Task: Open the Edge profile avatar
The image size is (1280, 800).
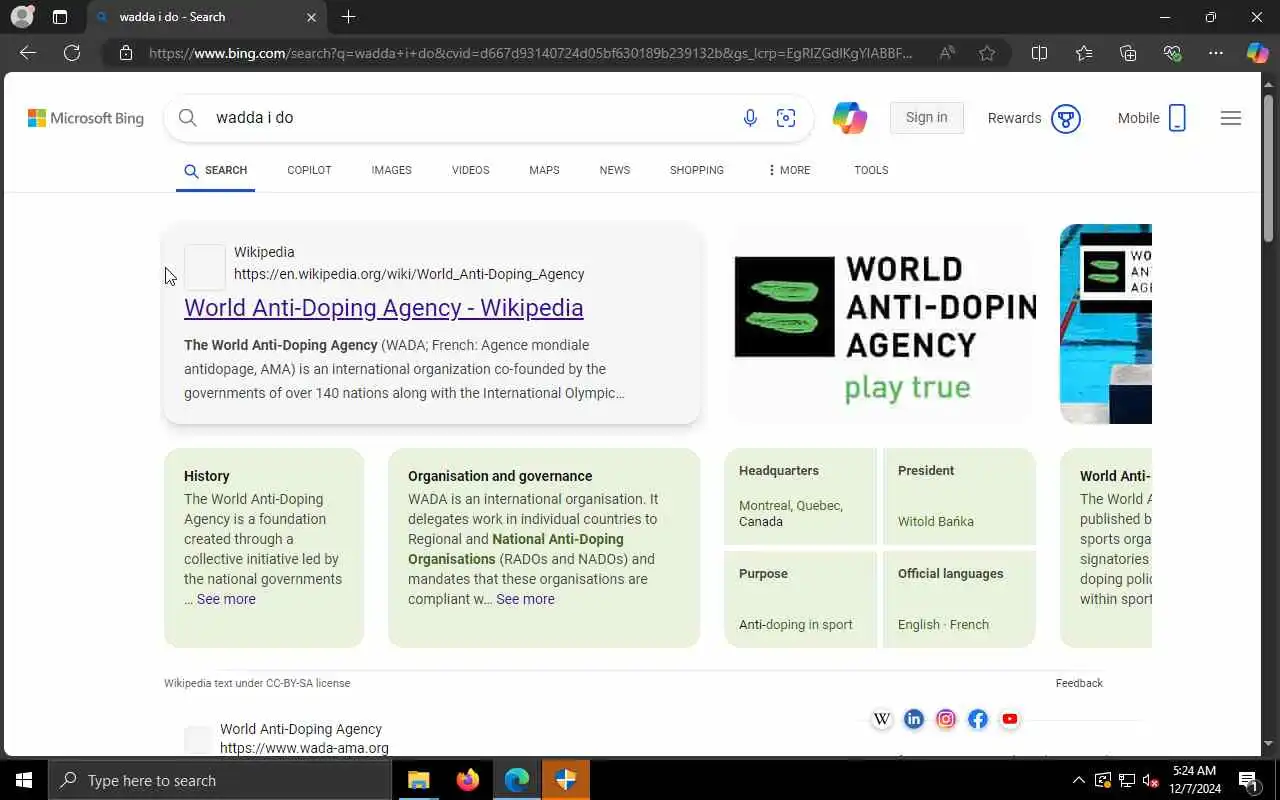Action: [x=22, y=17]
